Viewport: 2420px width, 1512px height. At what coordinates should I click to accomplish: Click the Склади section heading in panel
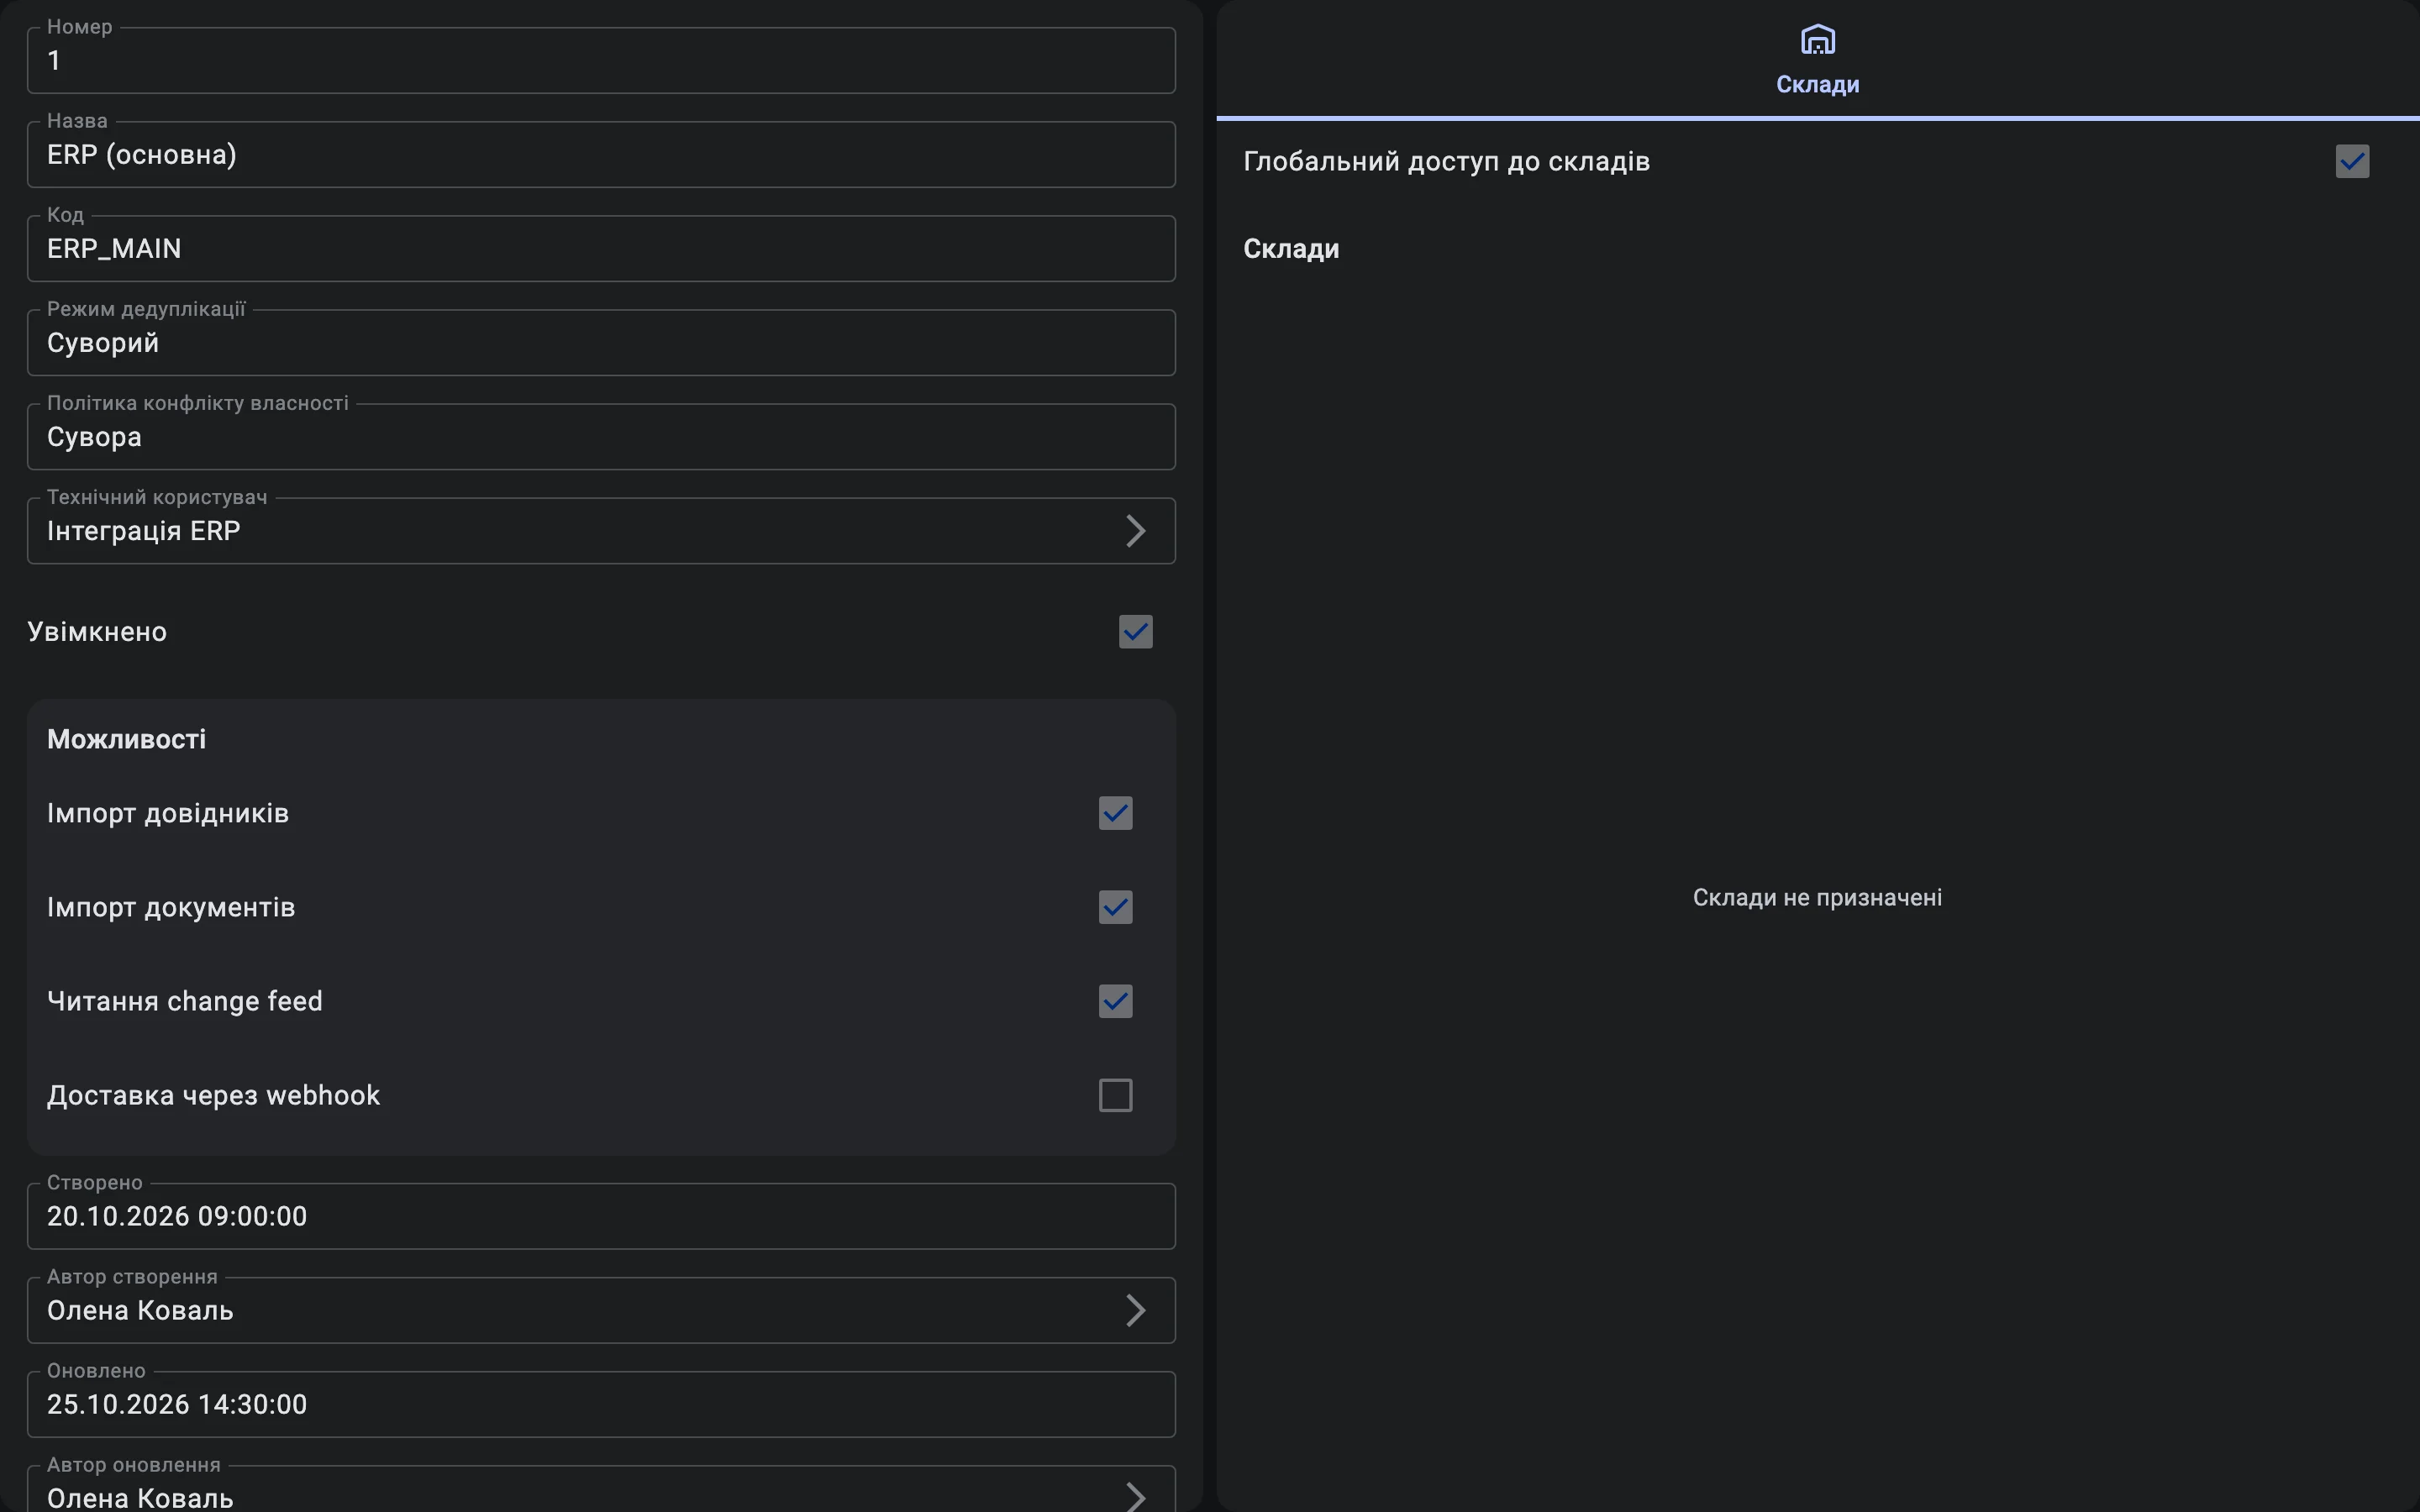click(x=1291, y=249)
